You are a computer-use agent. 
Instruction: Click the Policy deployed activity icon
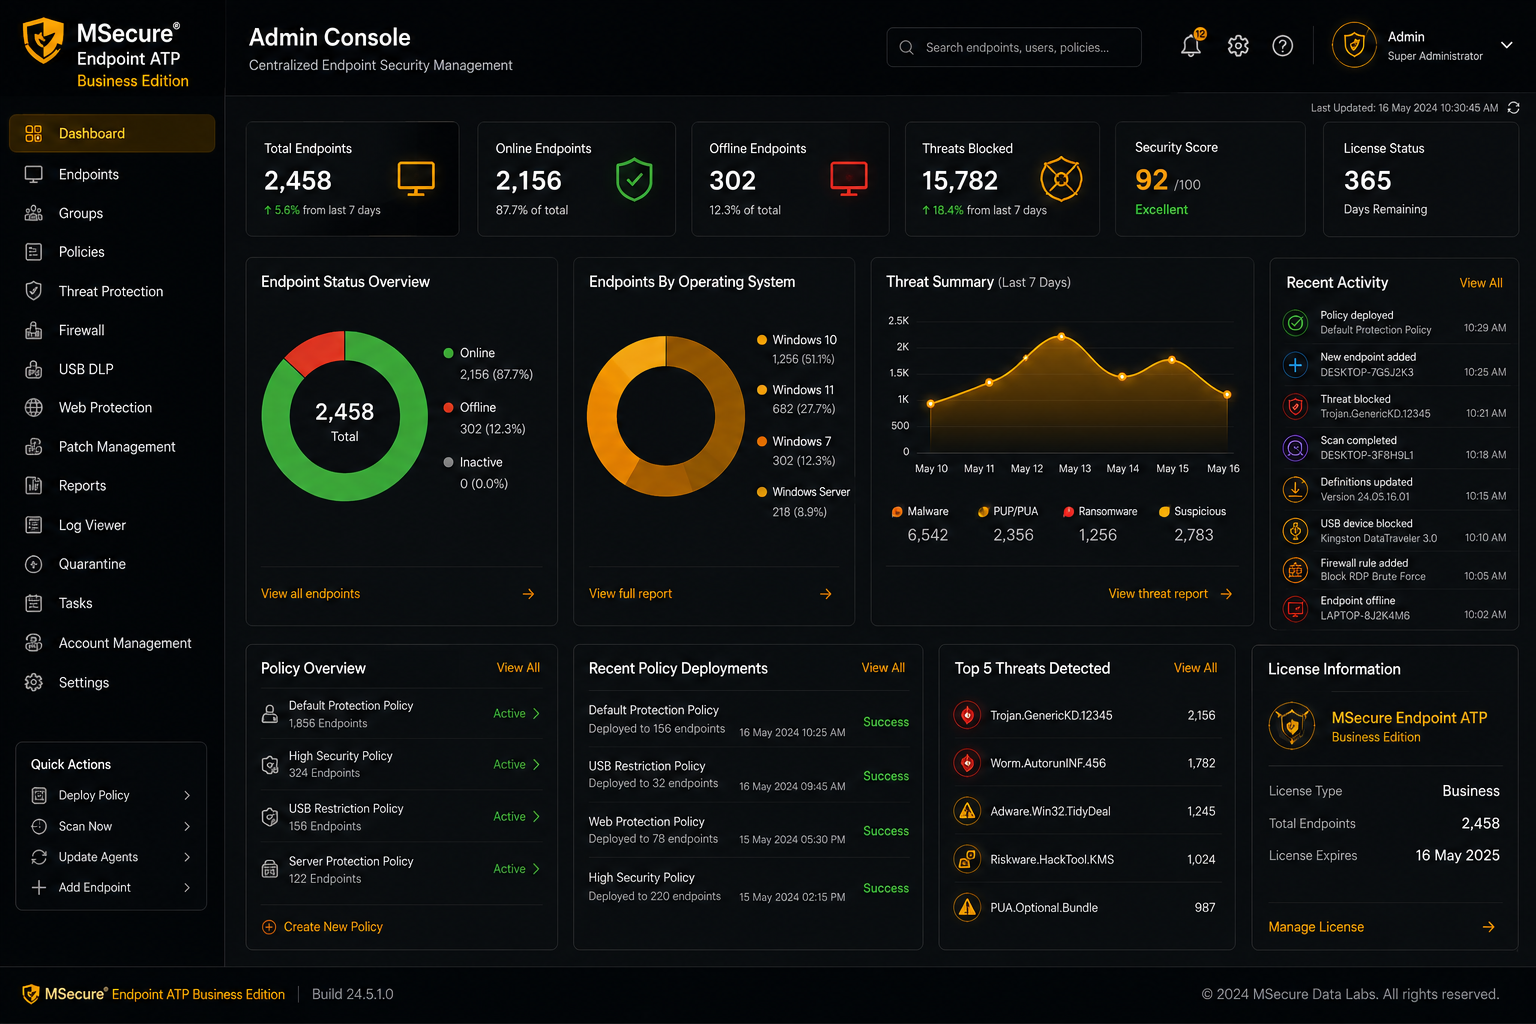(x=1295, y=323)
